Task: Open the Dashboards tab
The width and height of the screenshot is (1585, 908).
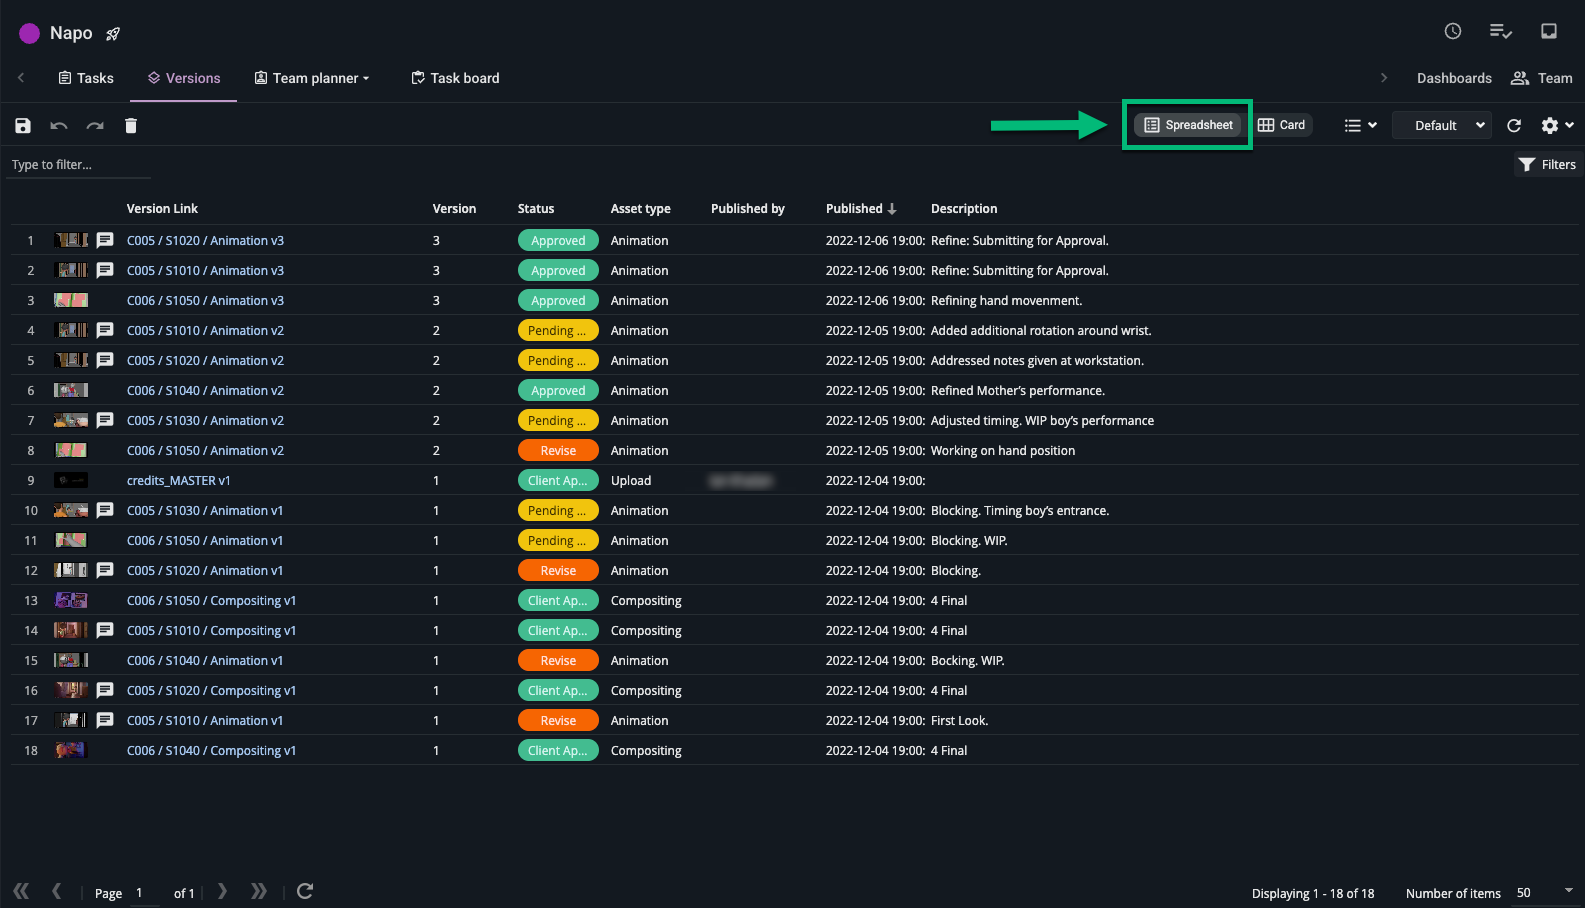Action: coord(1454,78)
